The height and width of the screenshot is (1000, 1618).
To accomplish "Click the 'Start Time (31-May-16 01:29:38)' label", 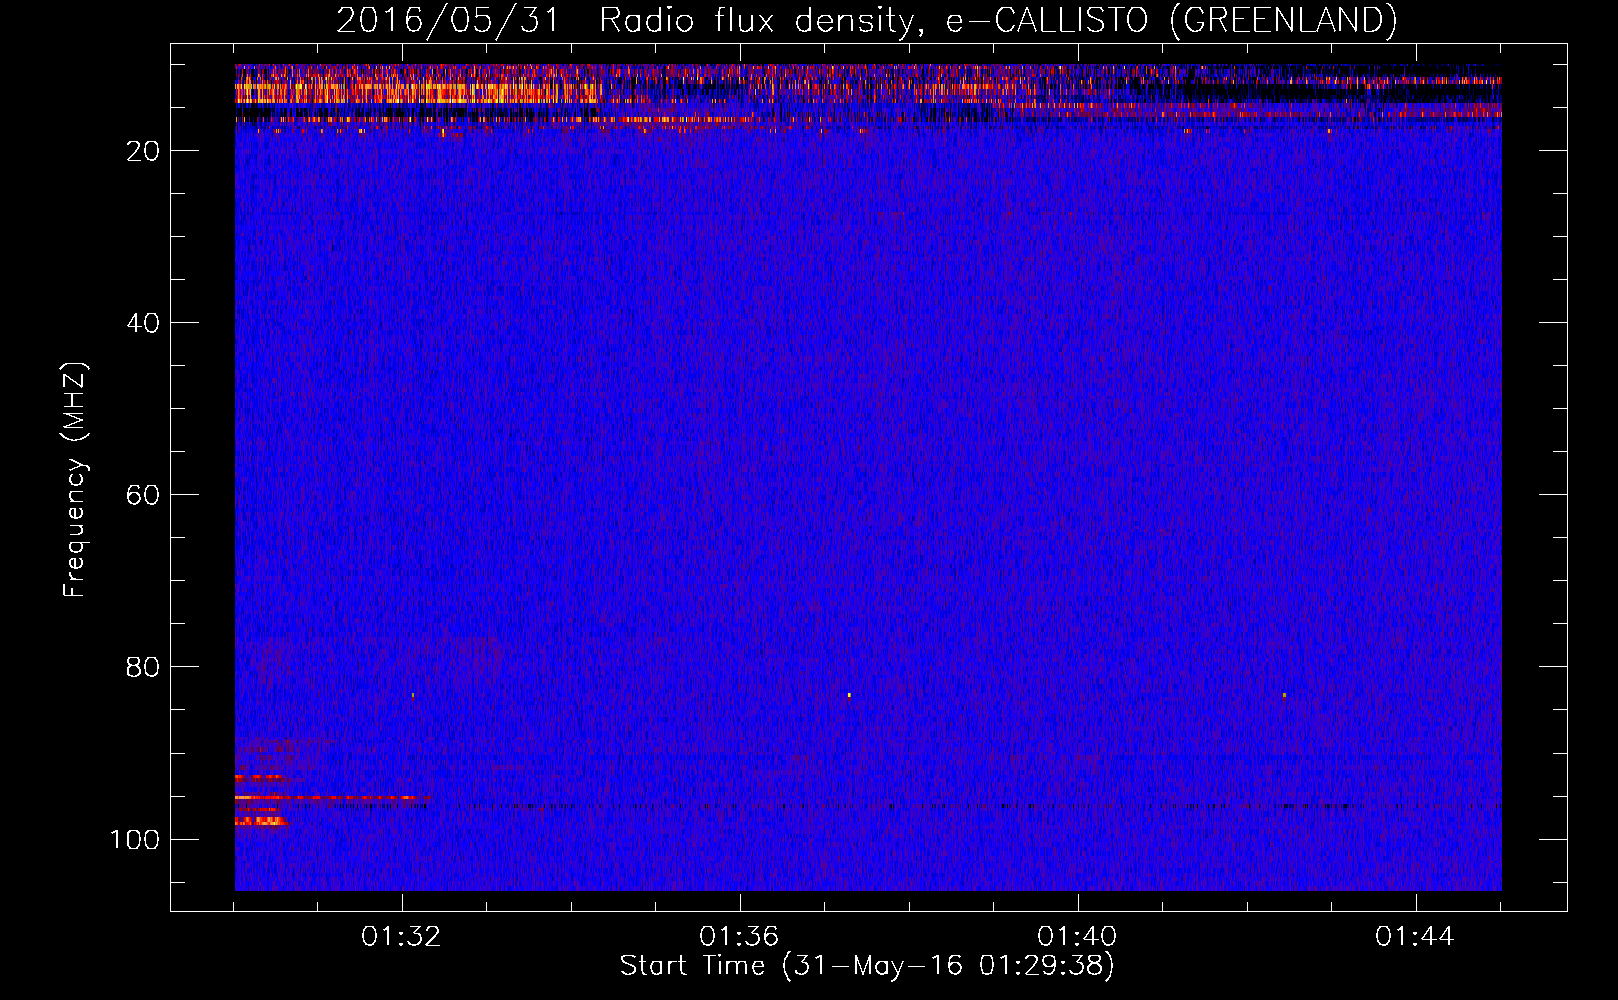I will point(866,966).
